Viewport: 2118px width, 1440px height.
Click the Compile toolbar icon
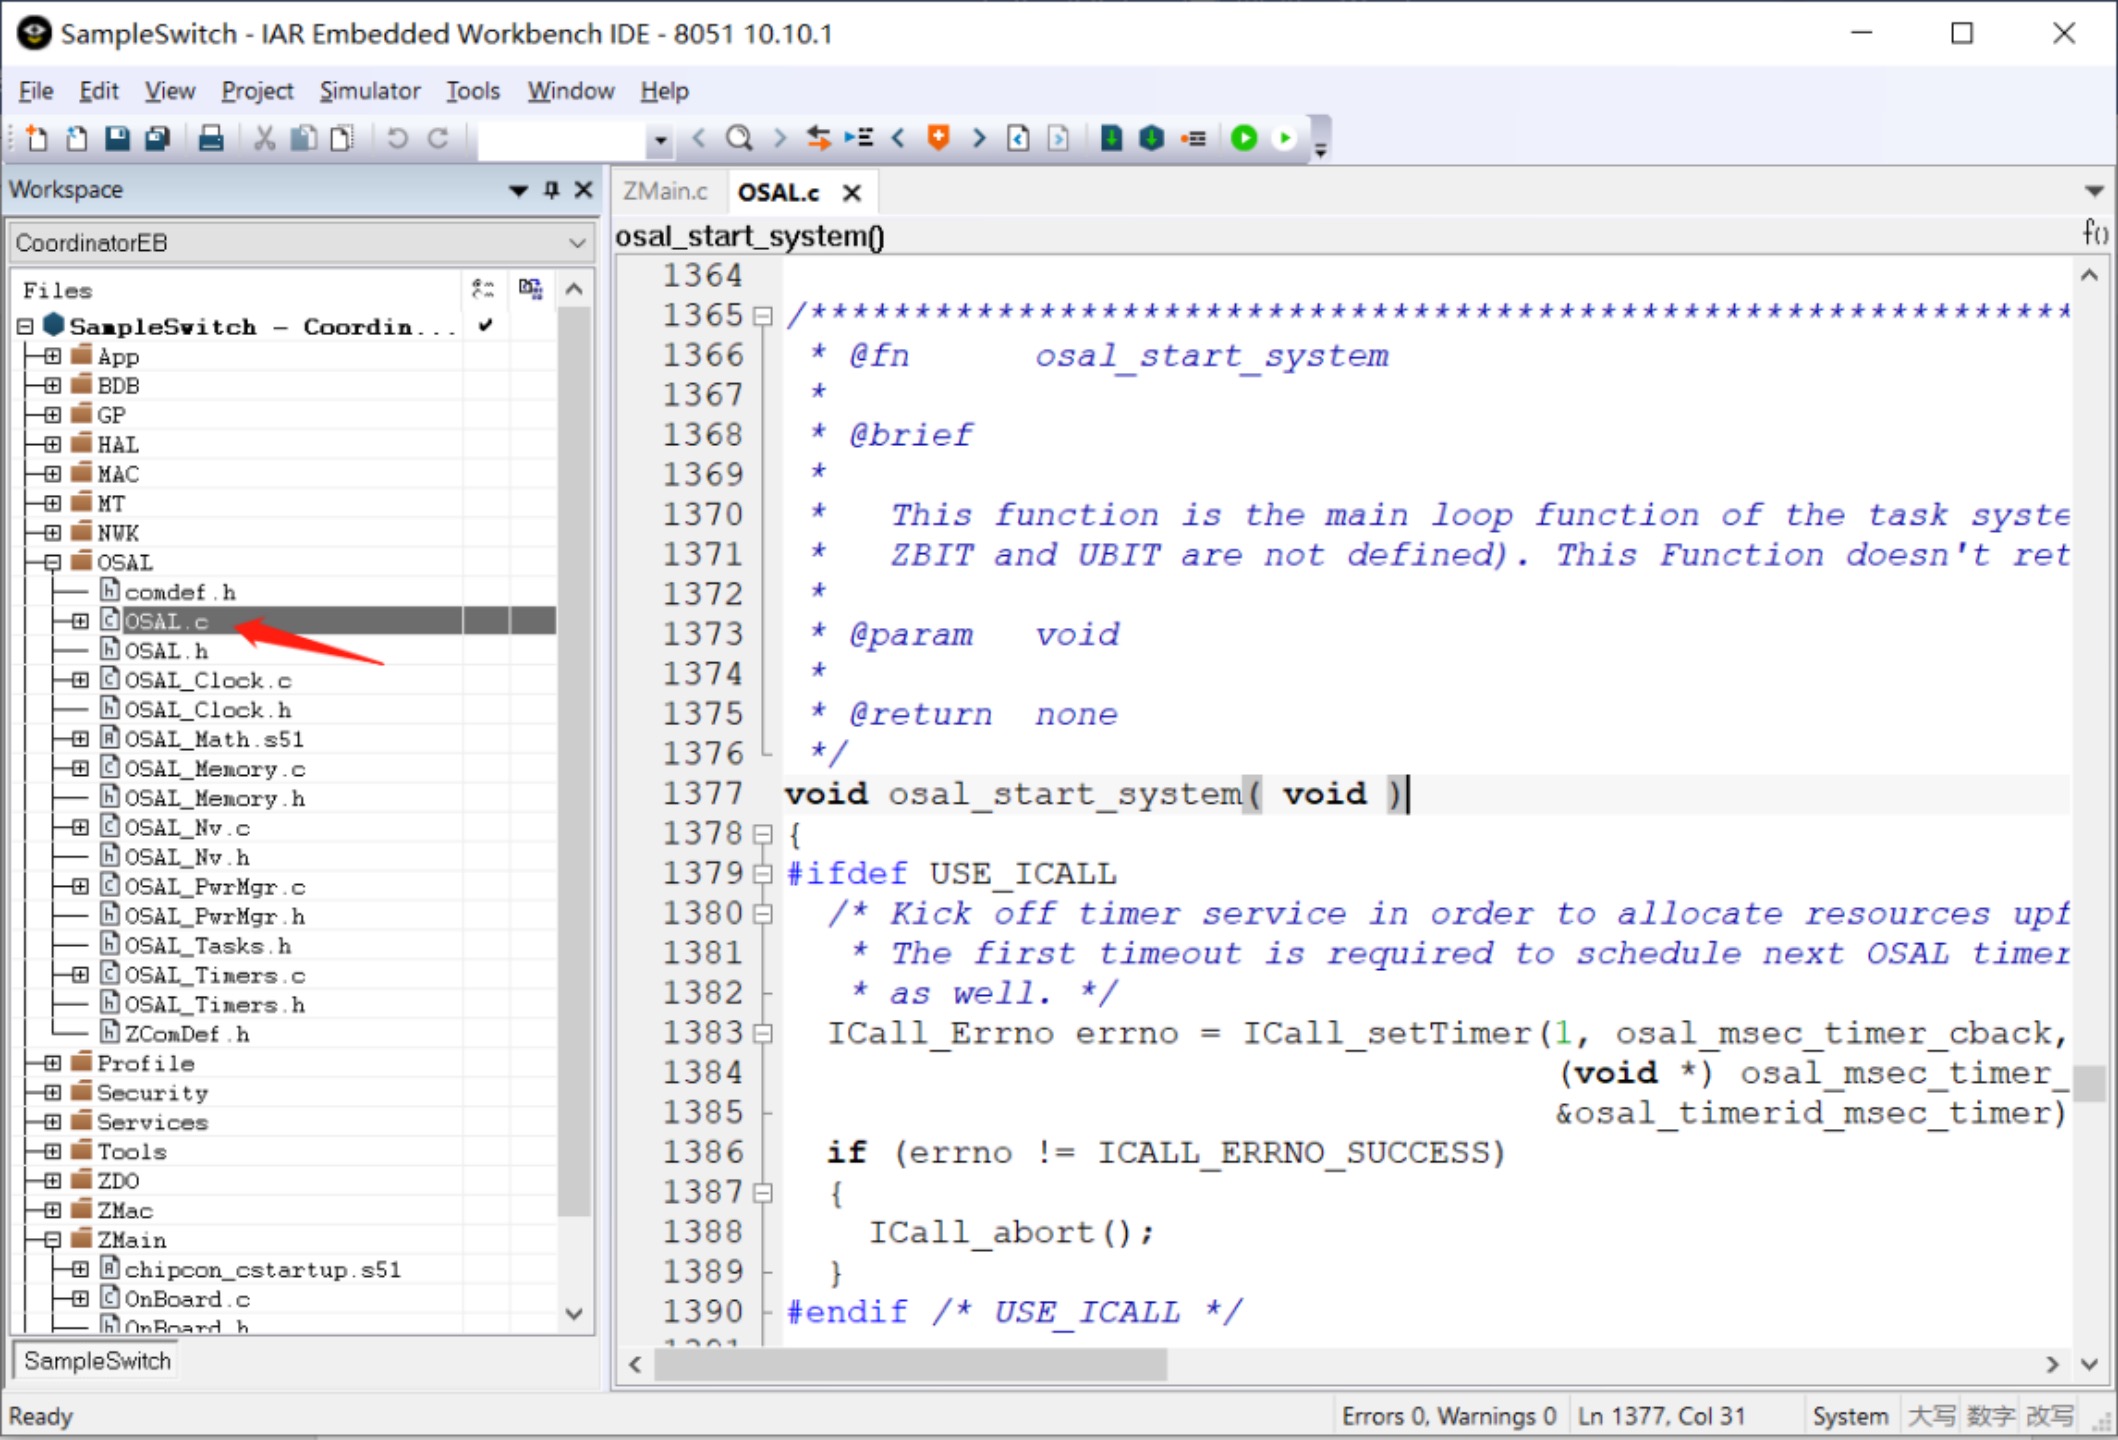tap(1111, 138)
